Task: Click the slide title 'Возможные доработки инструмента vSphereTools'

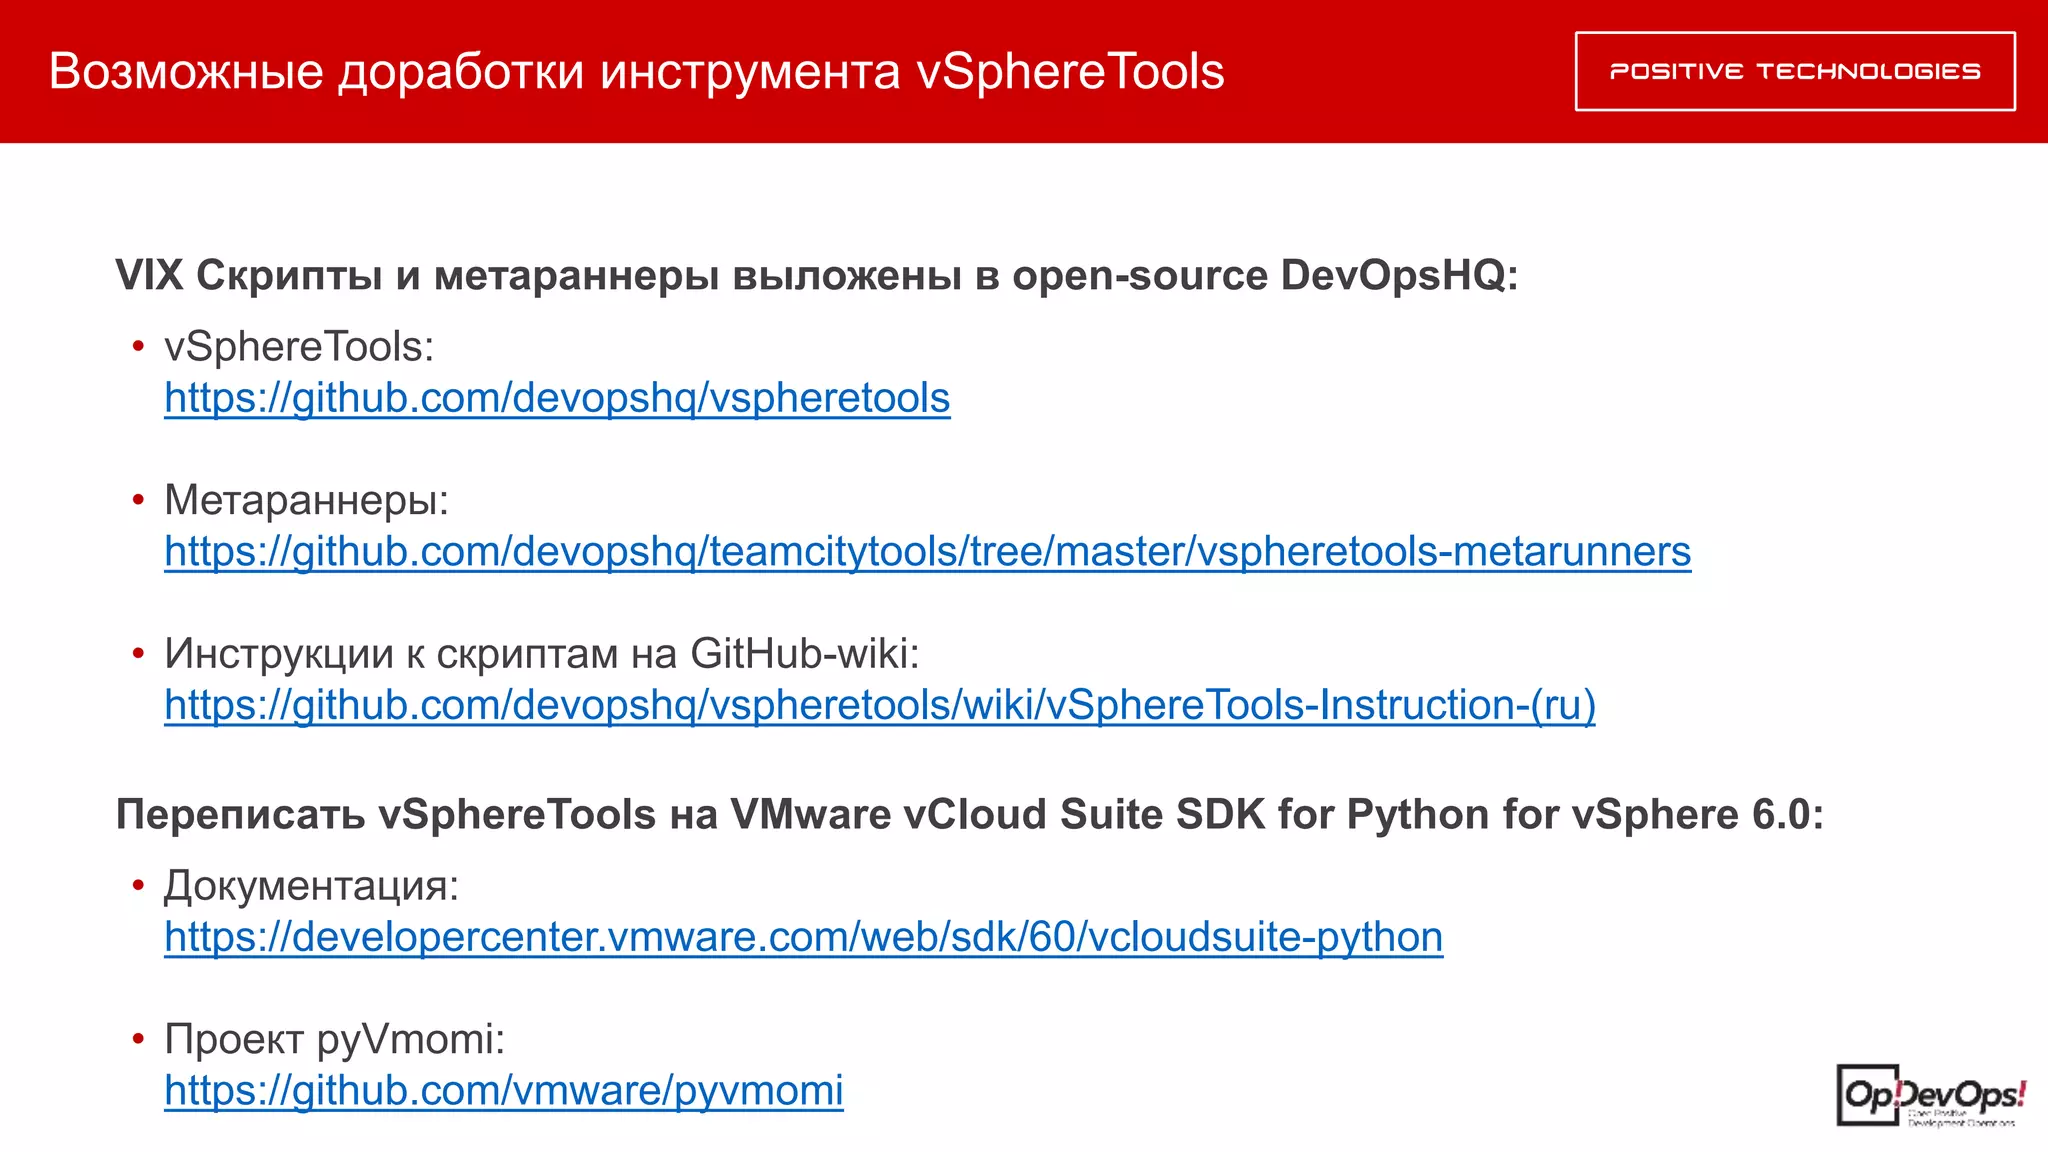Action: click(x=636, y=71)
